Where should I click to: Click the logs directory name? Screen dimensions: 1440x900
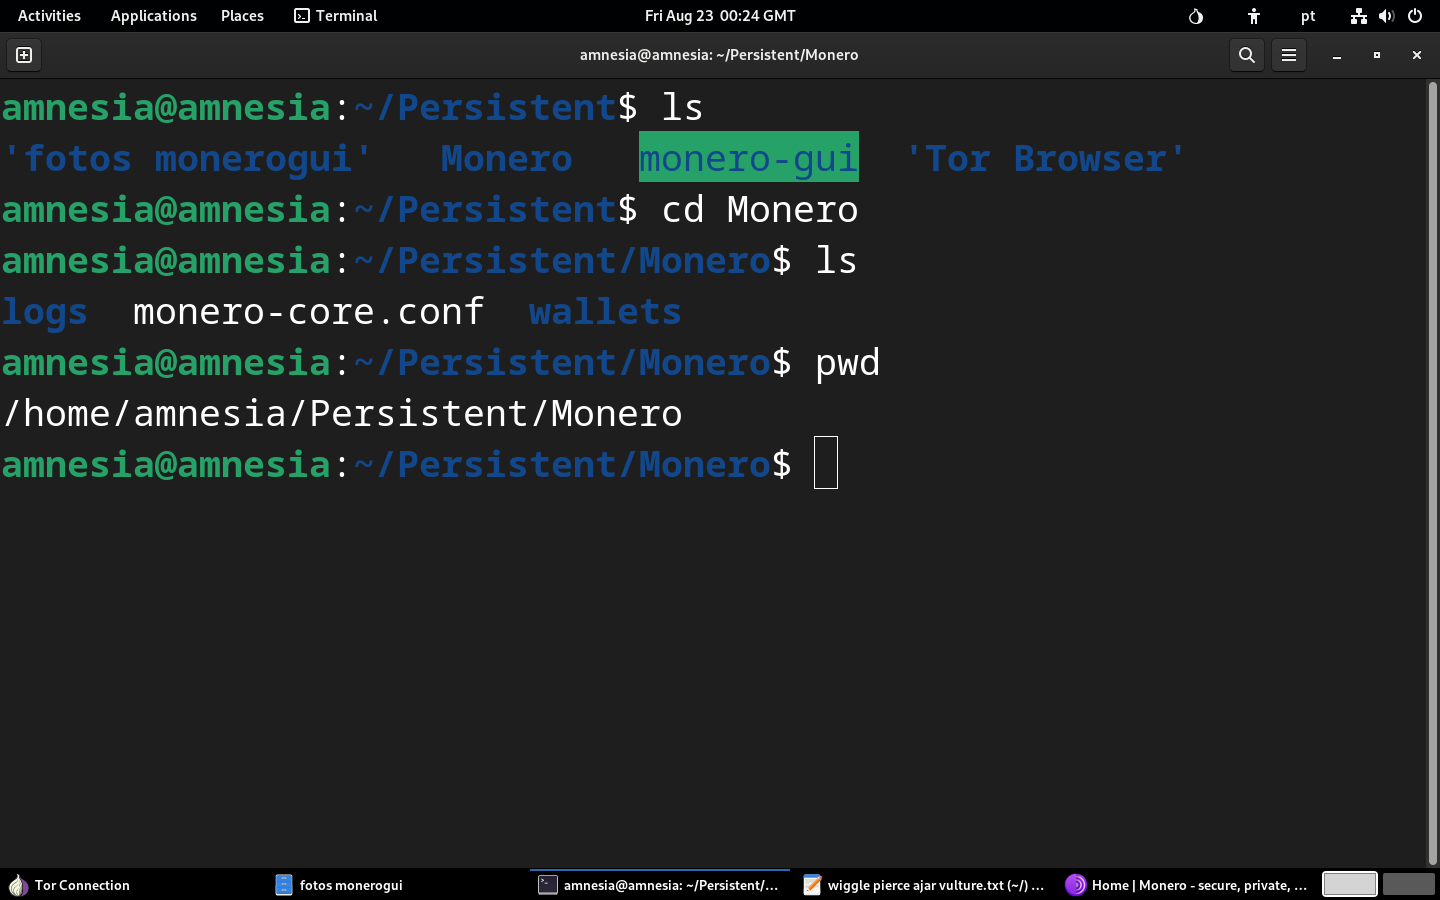45,313
